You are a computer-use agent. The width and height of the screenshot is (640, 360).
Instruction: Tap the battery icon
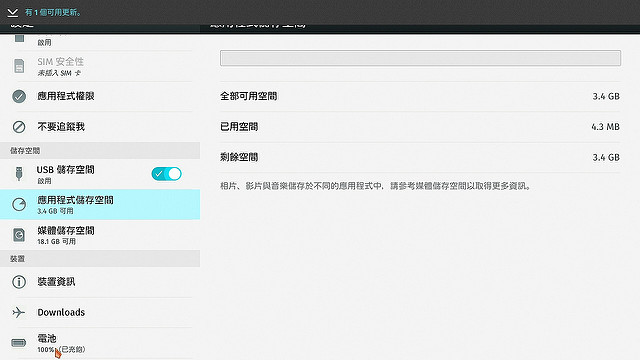point(18,342)
